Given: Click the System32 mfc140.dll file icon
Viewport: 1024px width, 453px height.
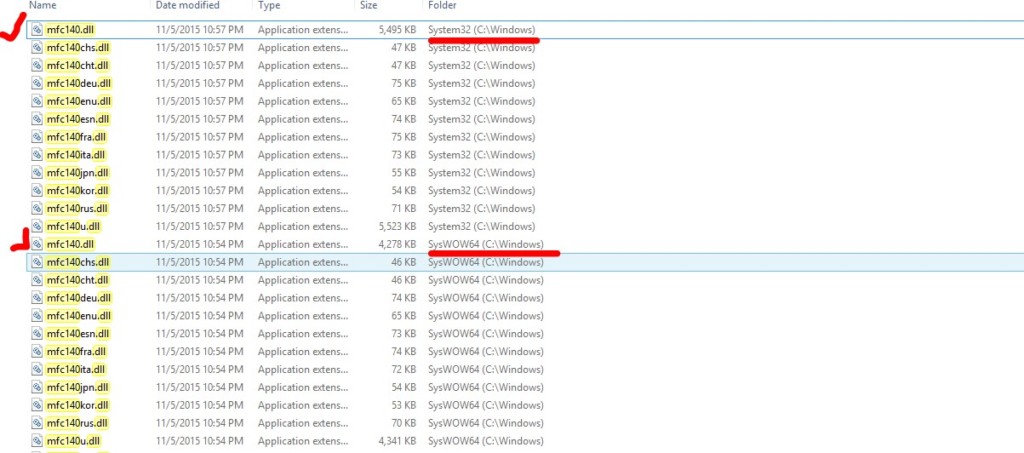Looking at the screenshot, I should click(37, 29).
